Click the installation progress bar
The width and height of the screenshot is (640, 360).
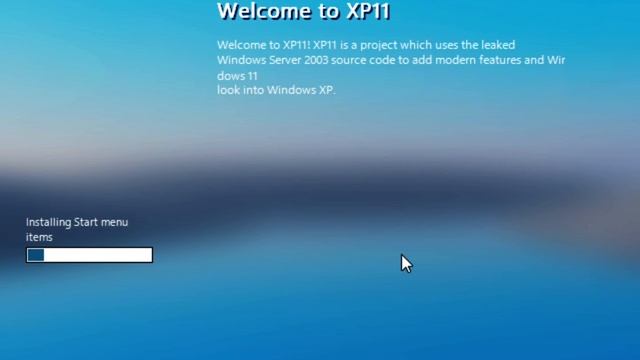(89, 255)
